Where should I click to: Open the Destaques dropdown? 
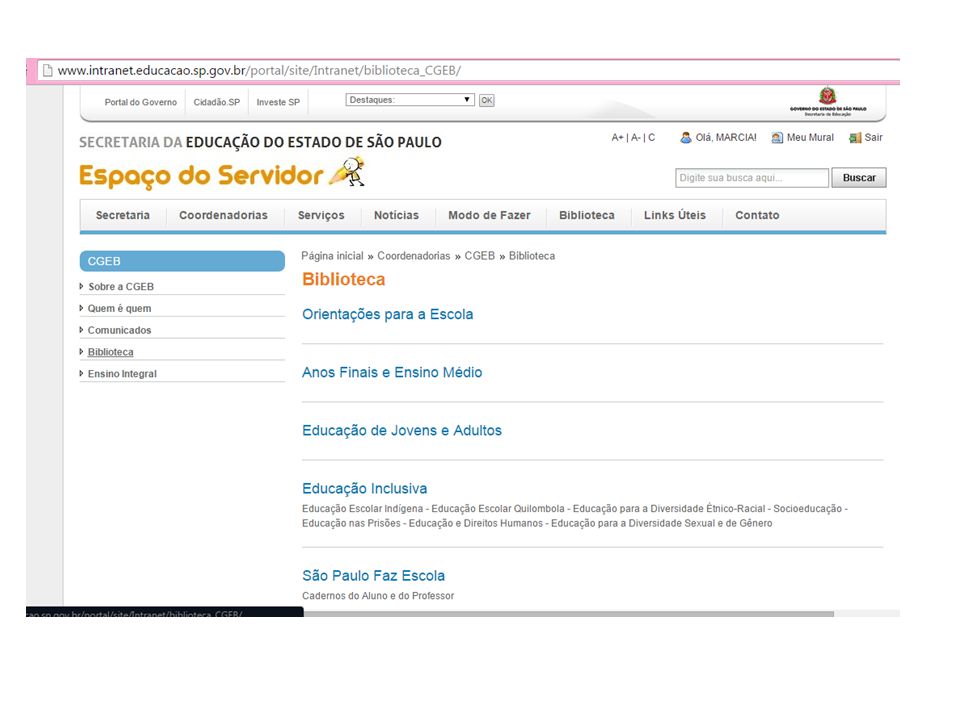pos(410,100)
